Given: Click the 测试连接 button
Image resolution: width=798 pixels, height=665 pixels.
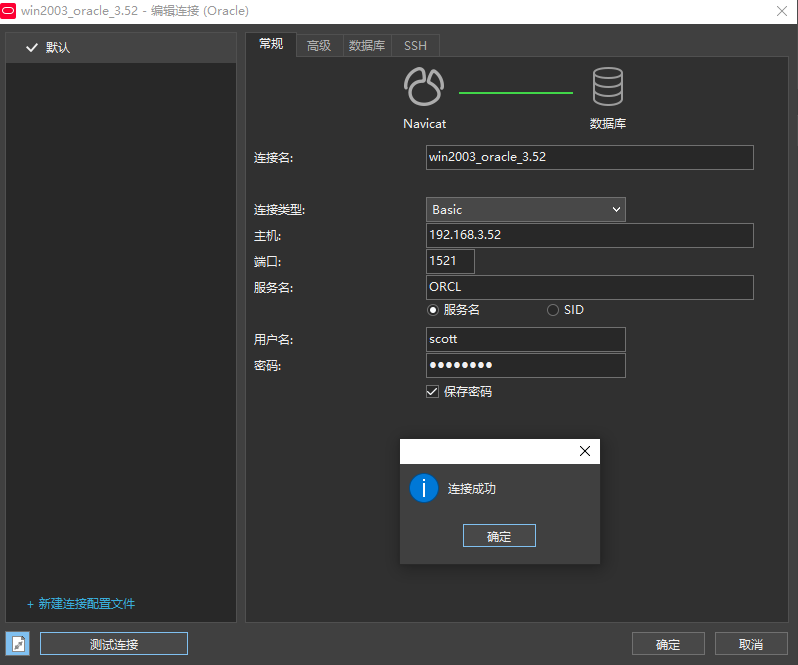Looking at the screenshot, I should point(114,644).
